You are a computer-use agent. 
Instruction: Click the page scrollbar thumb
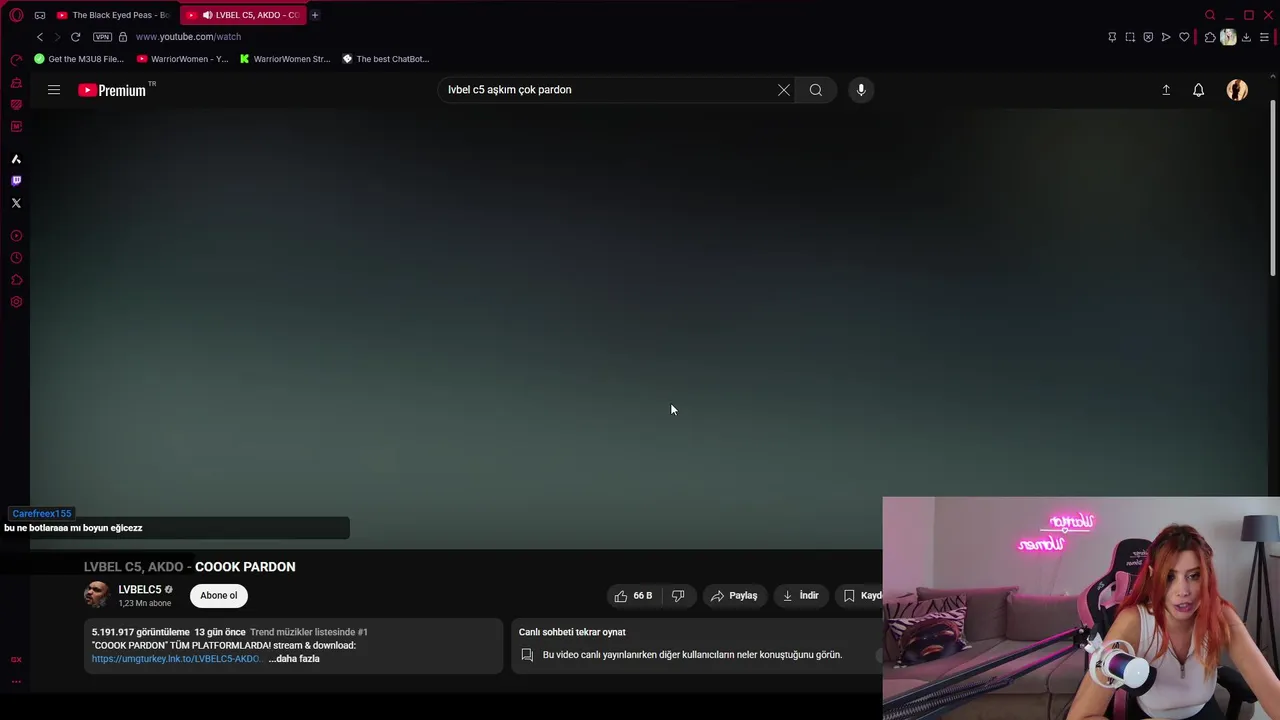1273,188
